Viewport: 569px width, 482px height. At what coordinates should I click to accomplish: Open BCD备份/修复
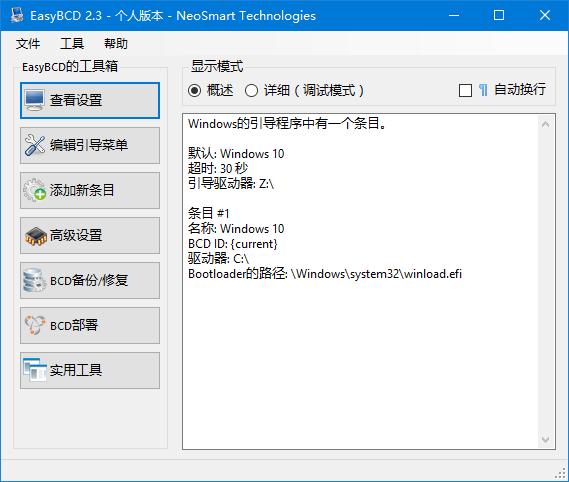tap(90, 280)
